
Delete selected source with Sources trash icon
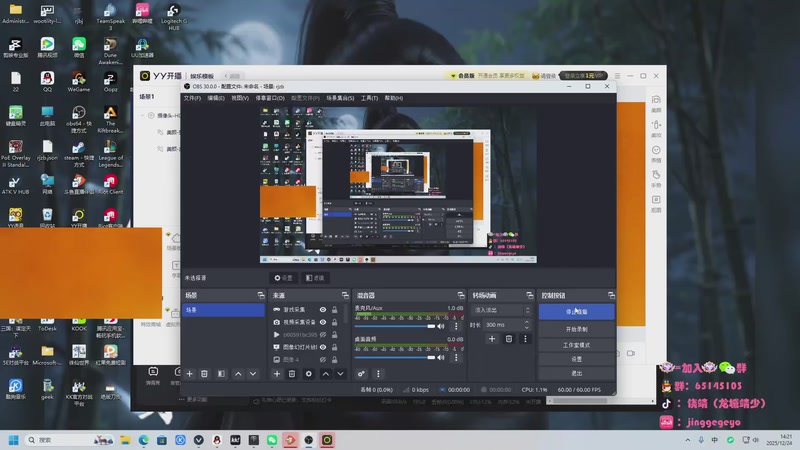click(292, 374)
